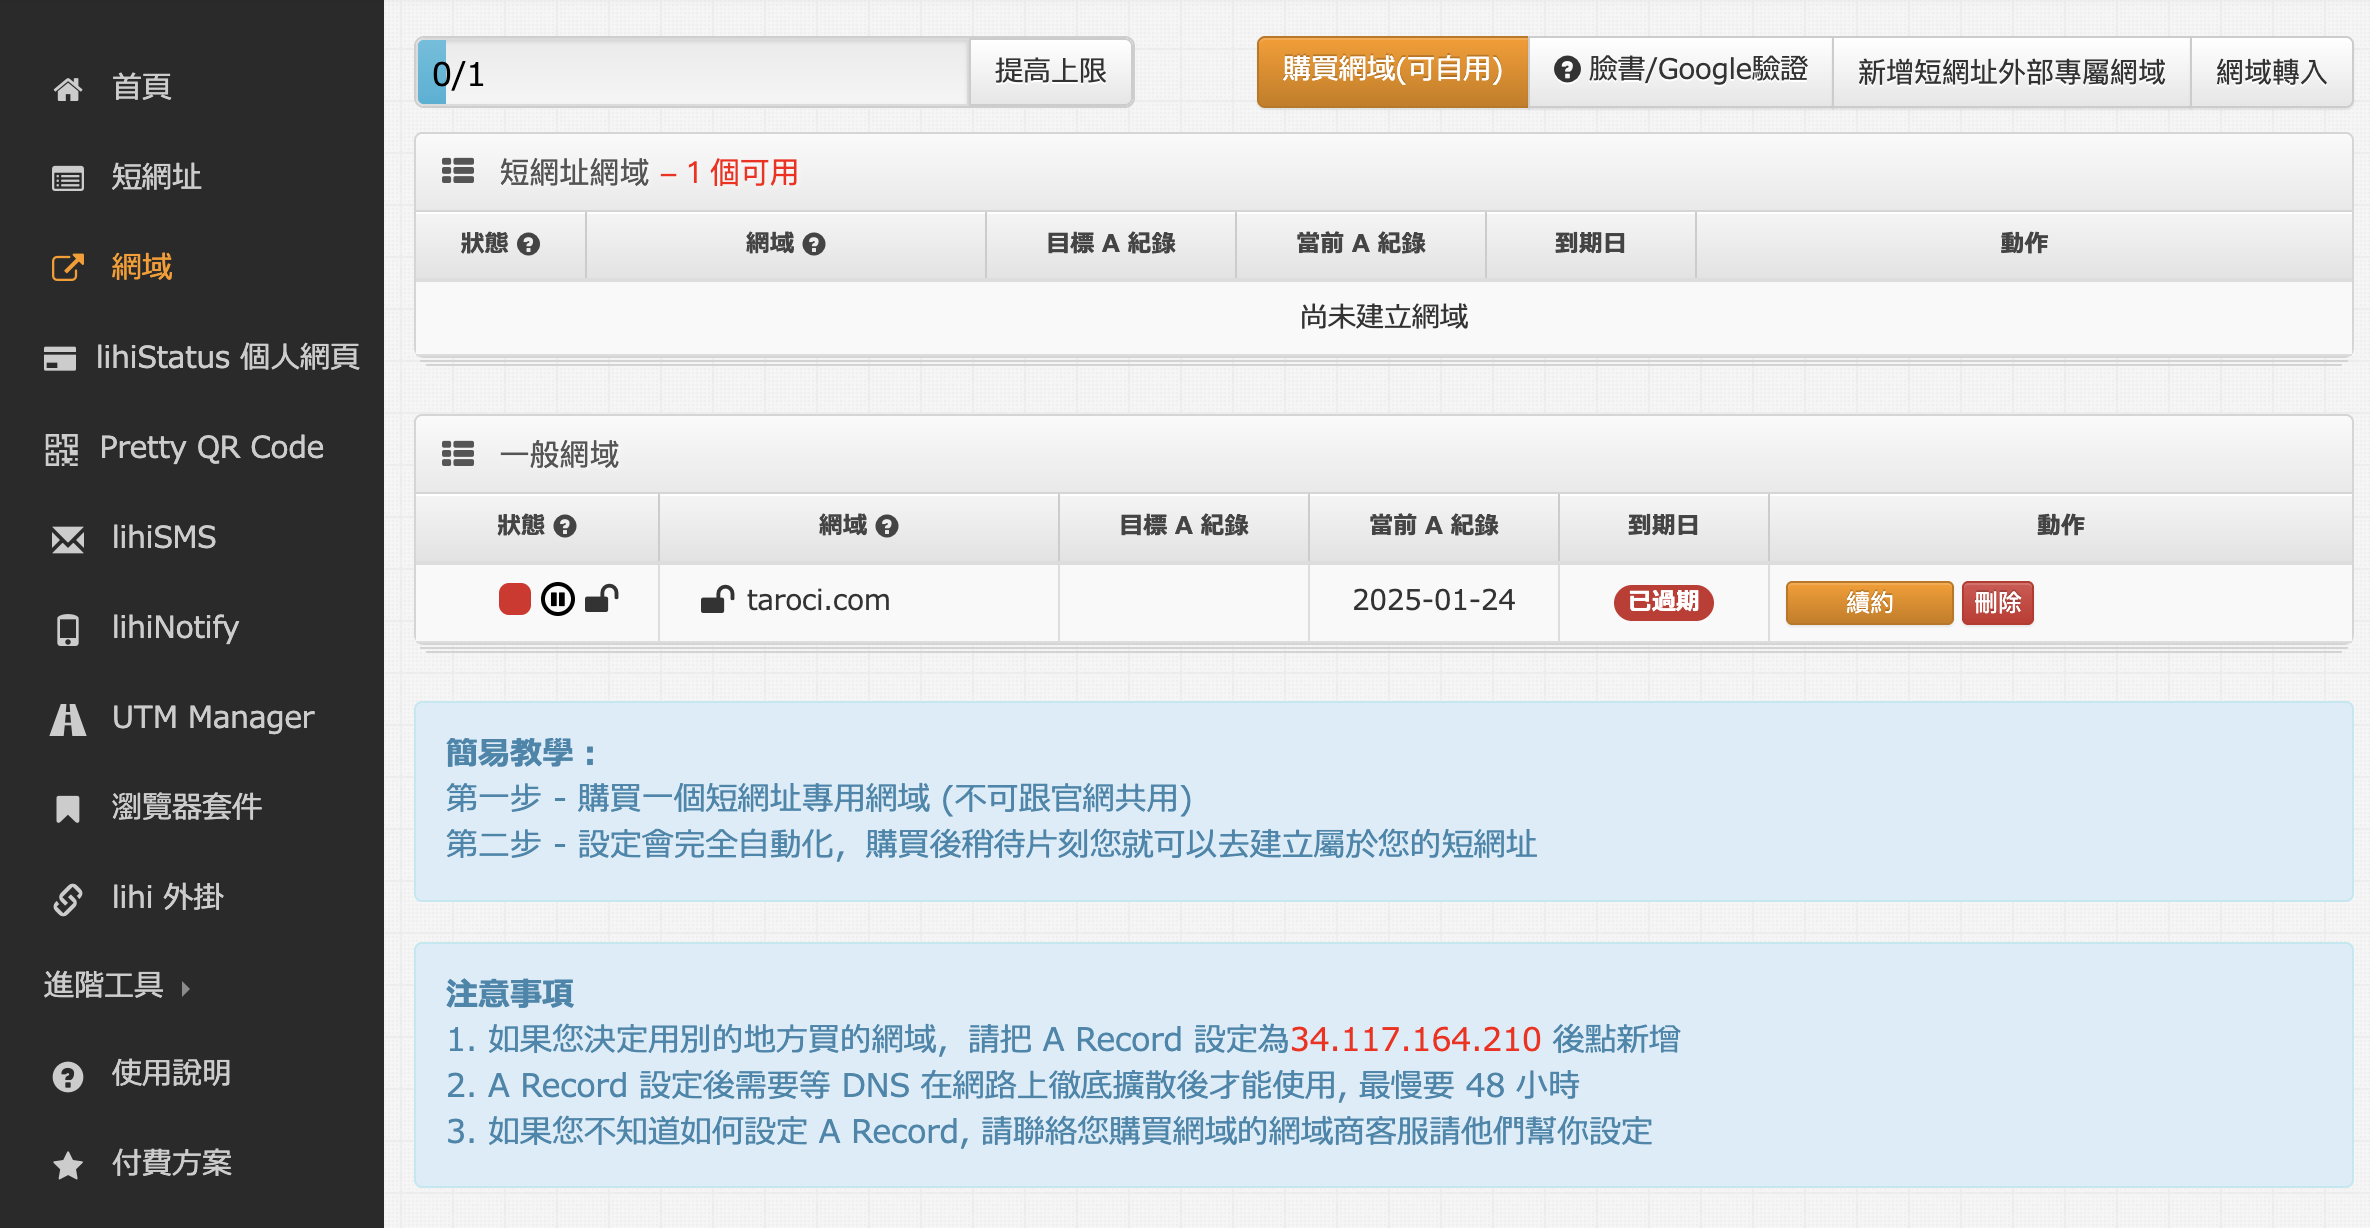Open the 使用說明 menu item
2370x1228 pixels.
142,1074
